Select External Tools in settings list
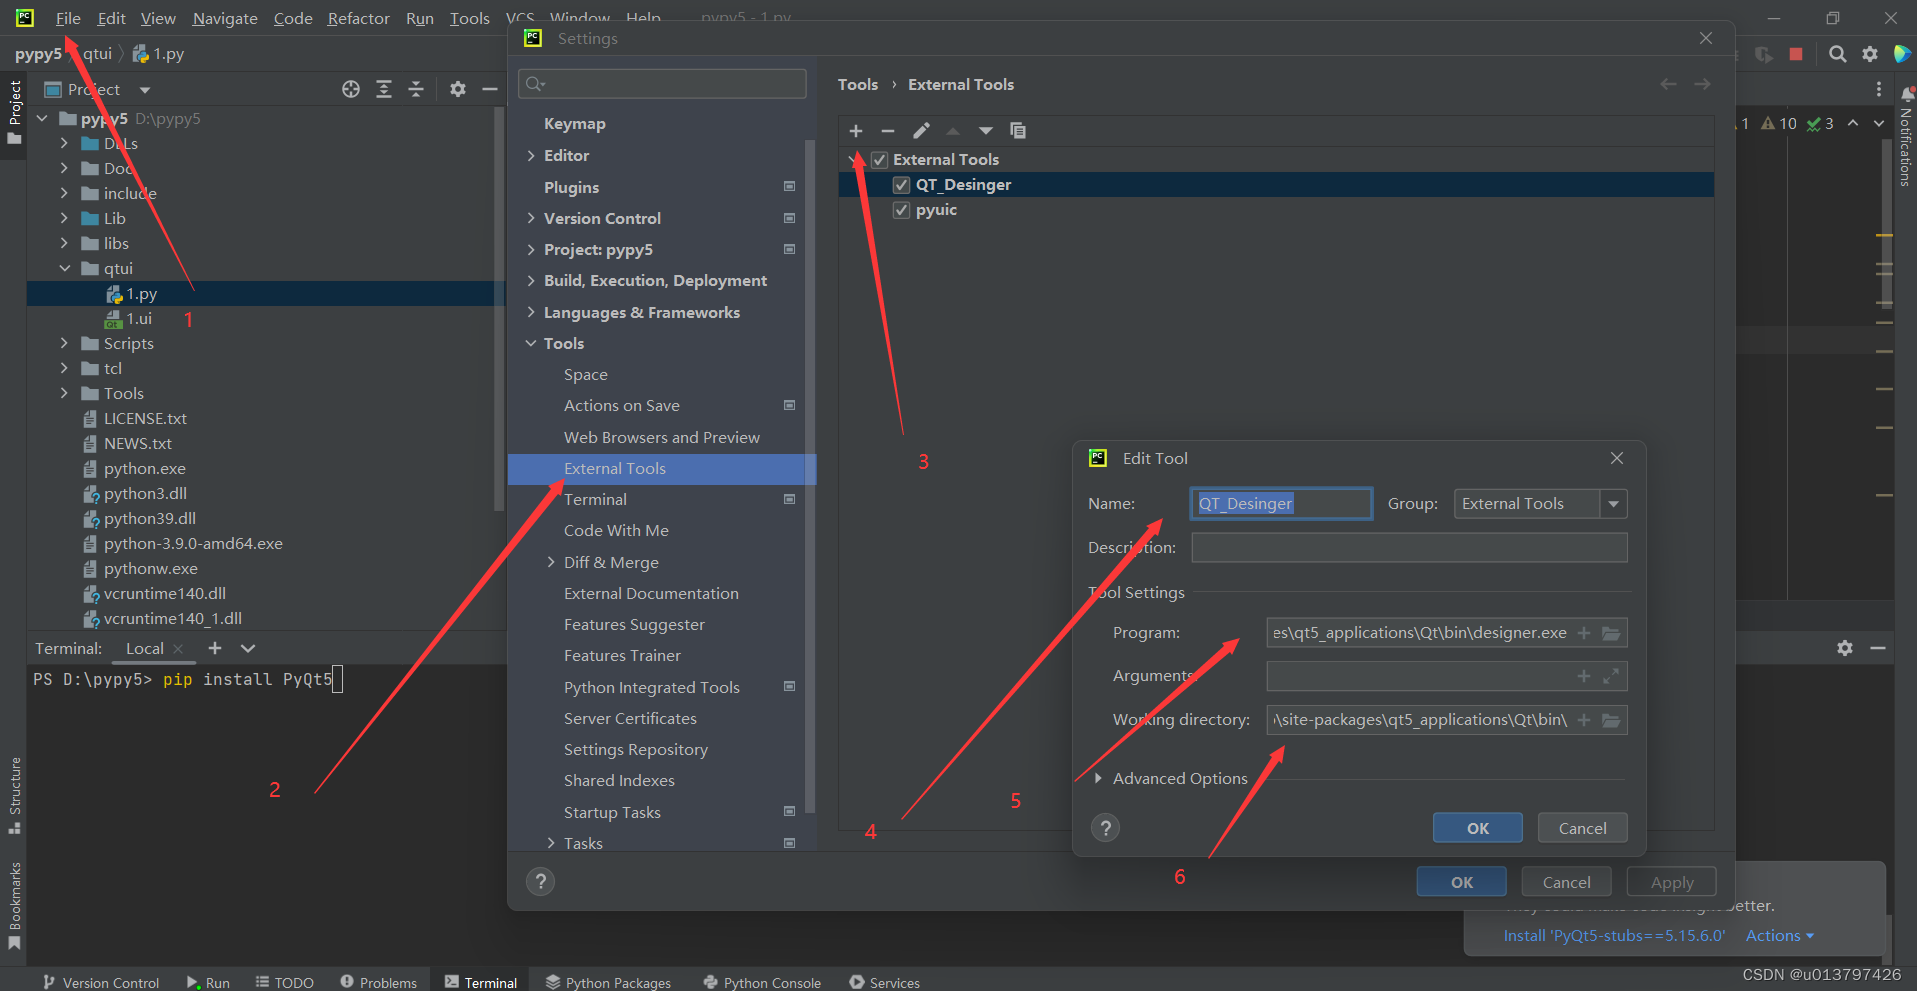 tap(662, 469)
